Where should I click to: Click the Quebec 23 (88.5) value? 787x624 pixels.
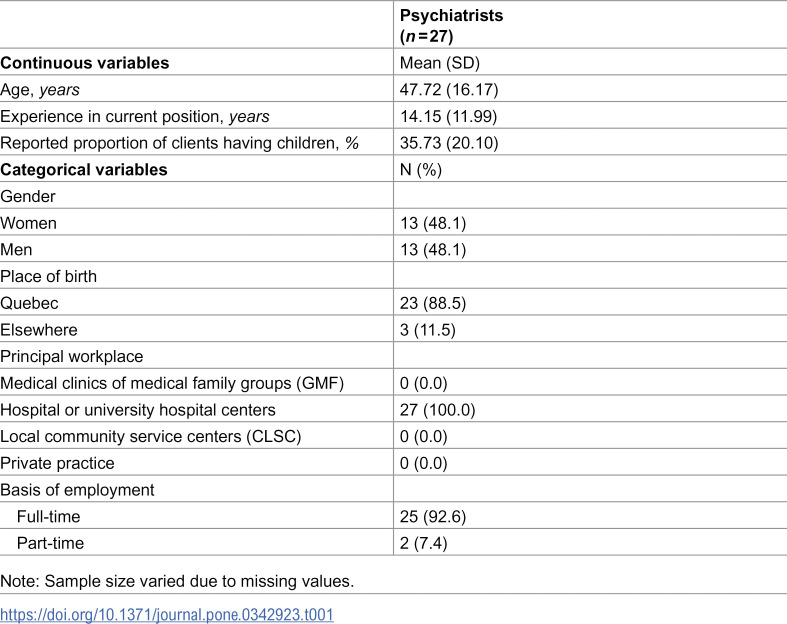(433, 303)
